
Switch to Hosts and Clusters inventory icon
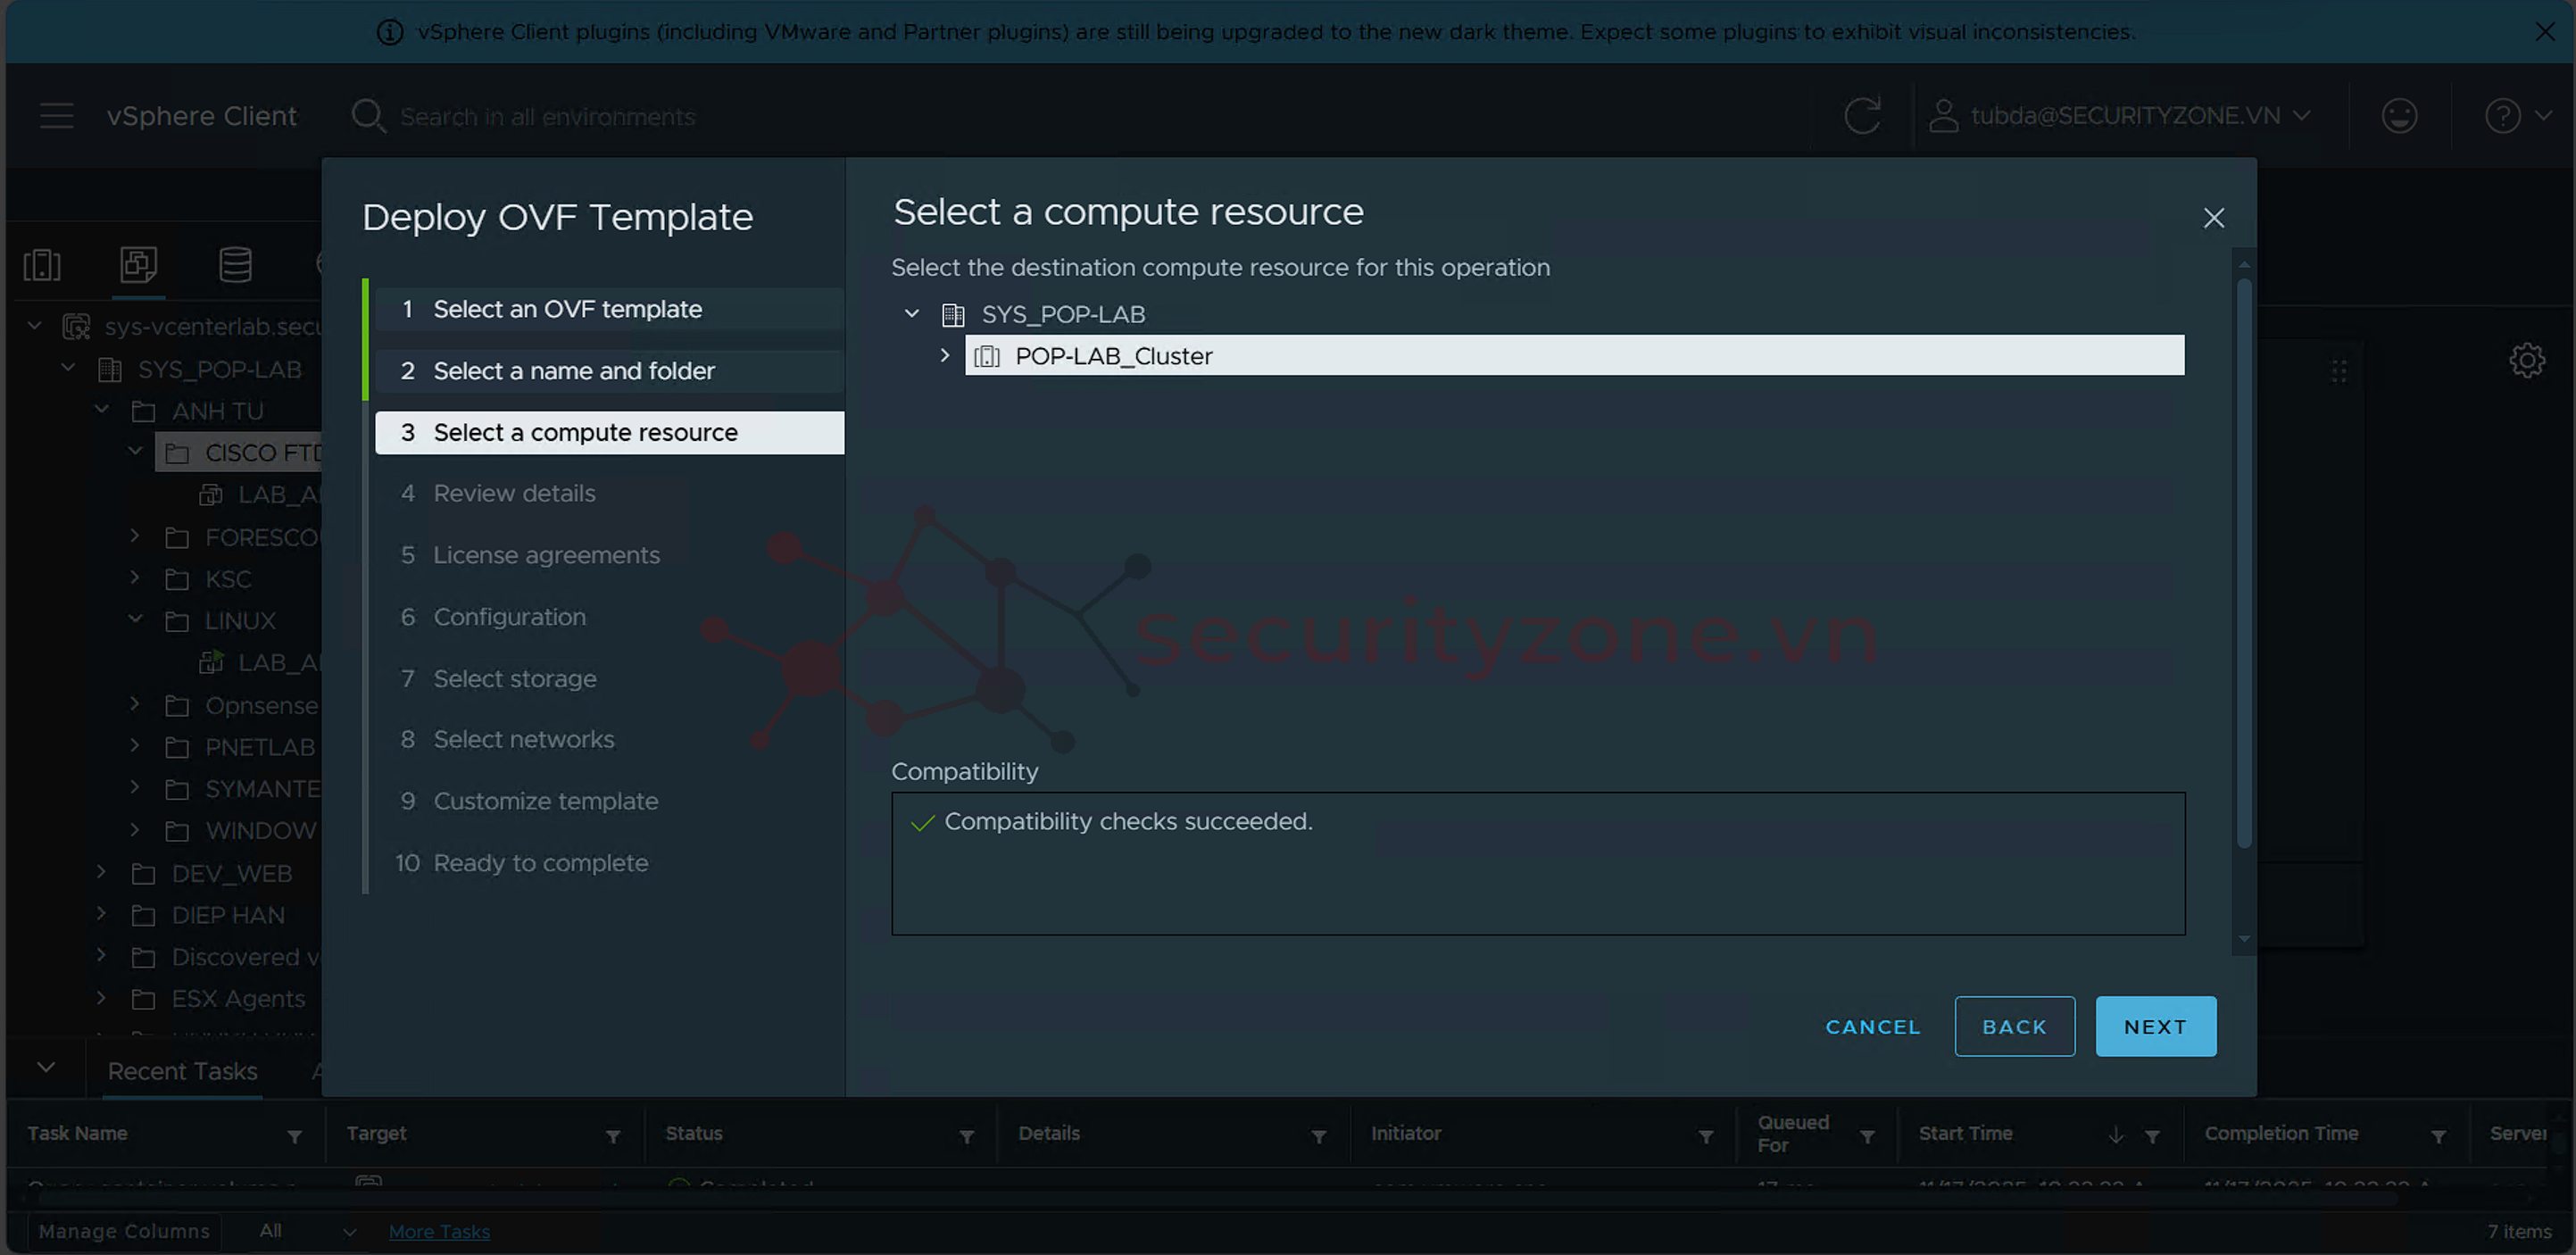click(42, 265)
